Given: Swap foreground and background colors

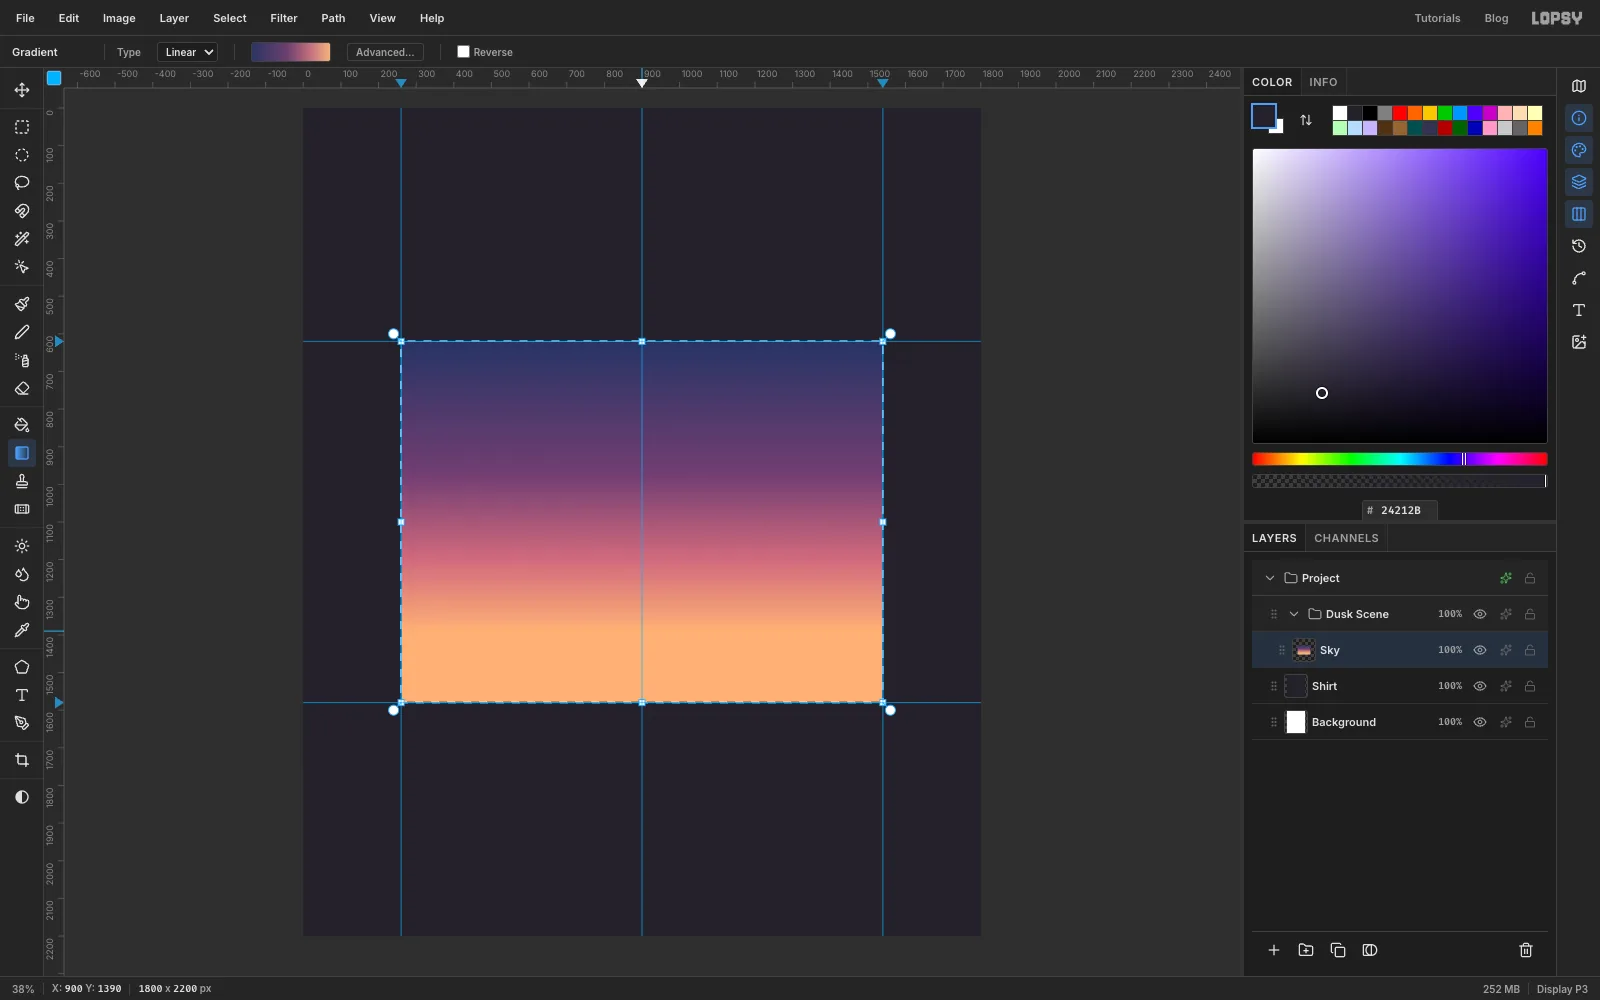Looking at the screenshot, I should 1306,120.
